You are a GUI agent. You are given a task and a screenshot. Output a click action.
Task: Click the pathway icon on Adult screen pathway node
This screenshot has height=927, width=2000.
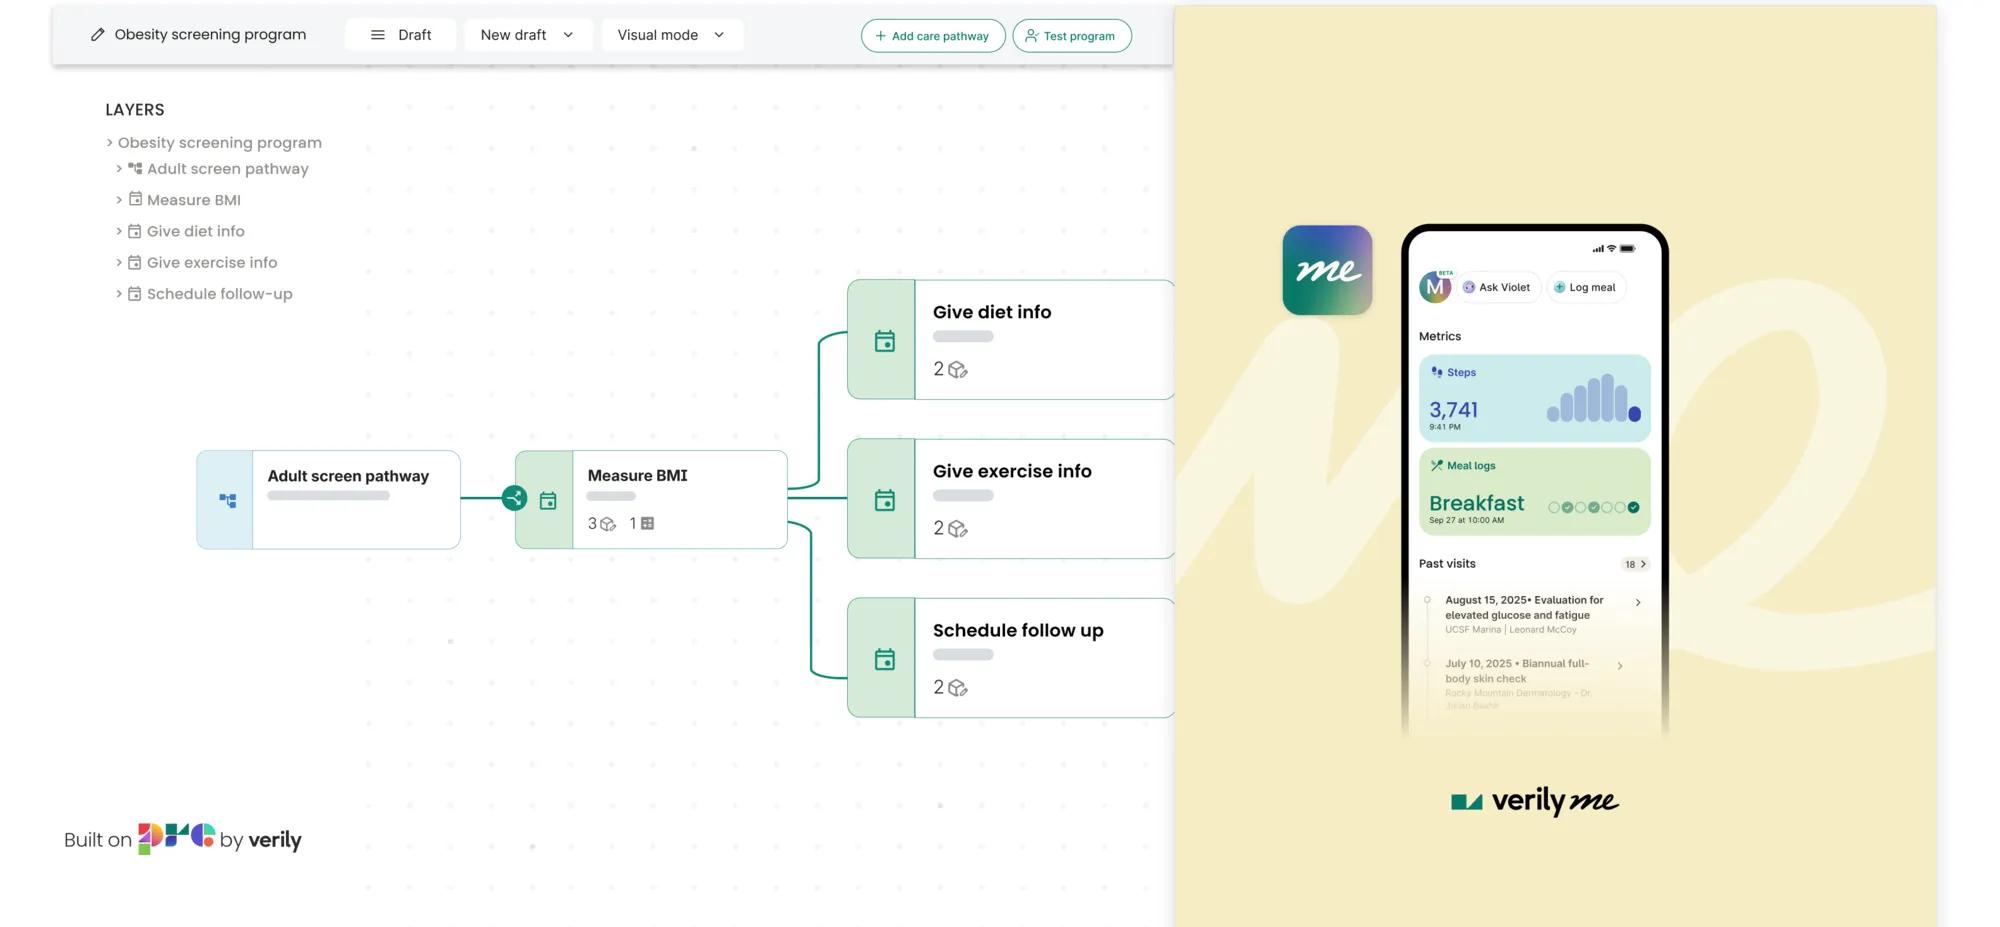[227, 499]
